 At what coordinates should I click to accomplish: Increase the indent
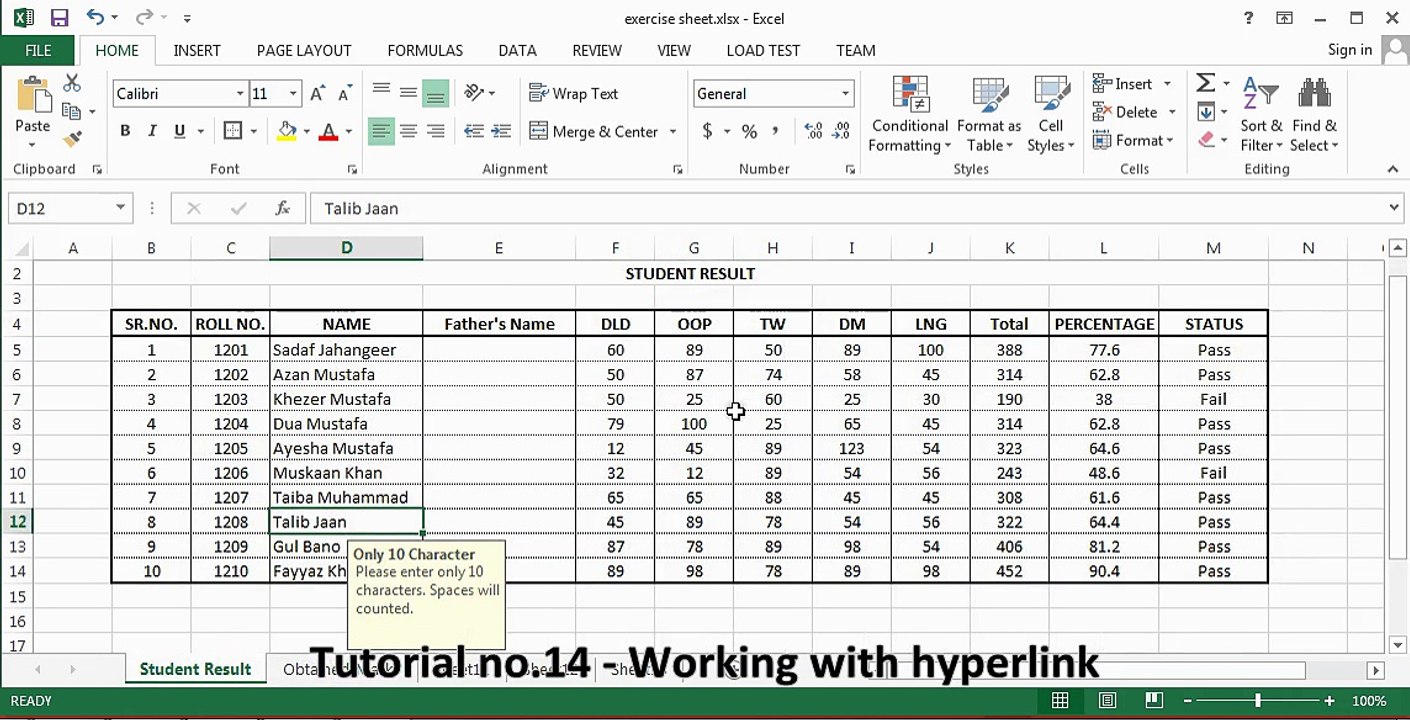[500, 131]
